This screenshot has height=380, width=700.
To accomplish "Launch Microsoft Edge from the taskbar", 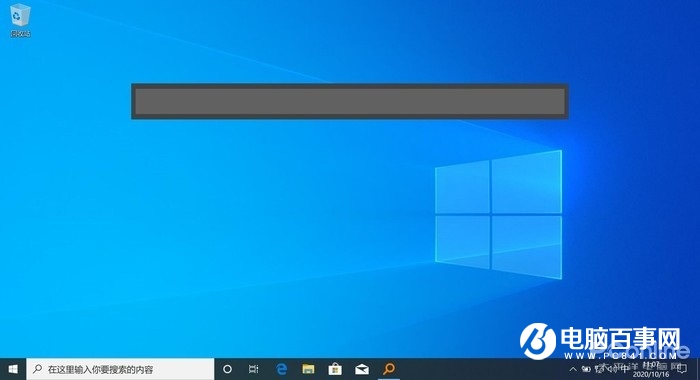I will coord(281,369).
